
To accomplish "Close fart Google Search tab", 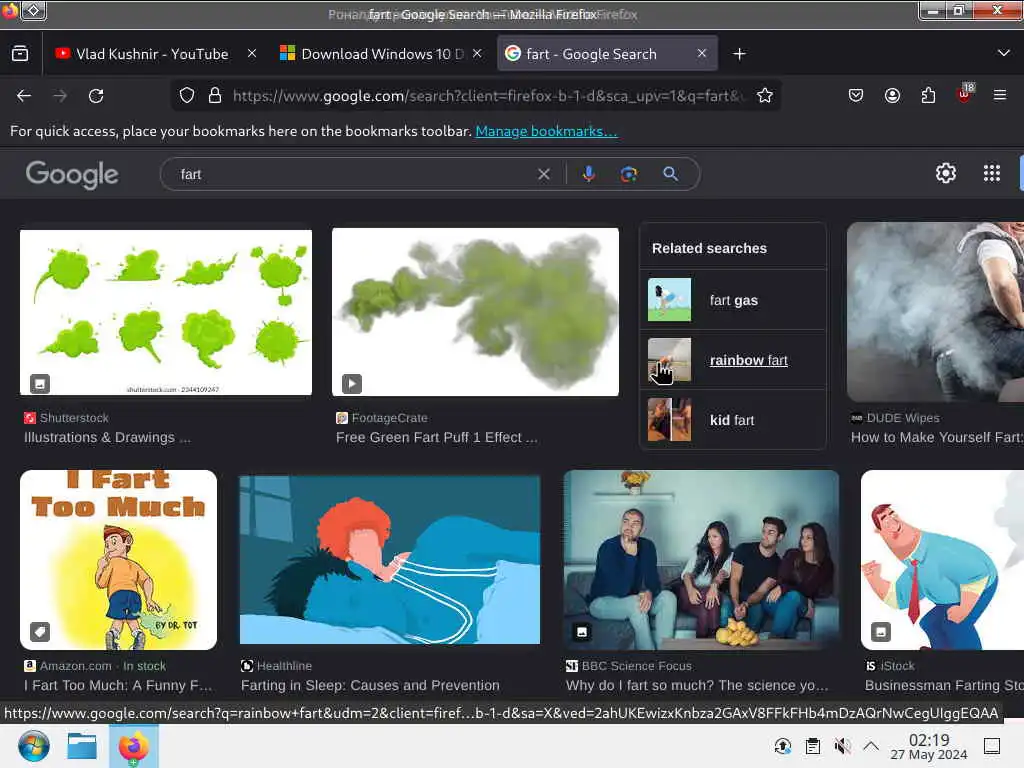I will click(x=701, y=54).
